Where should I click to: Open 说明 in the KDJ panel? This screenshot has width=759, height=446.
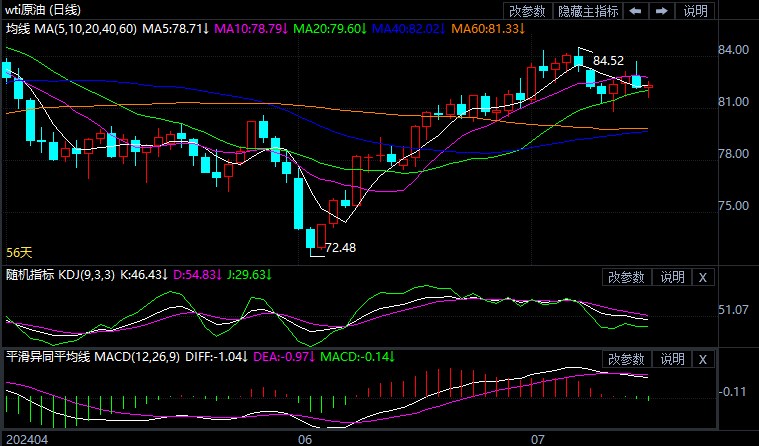click(672, 277)
